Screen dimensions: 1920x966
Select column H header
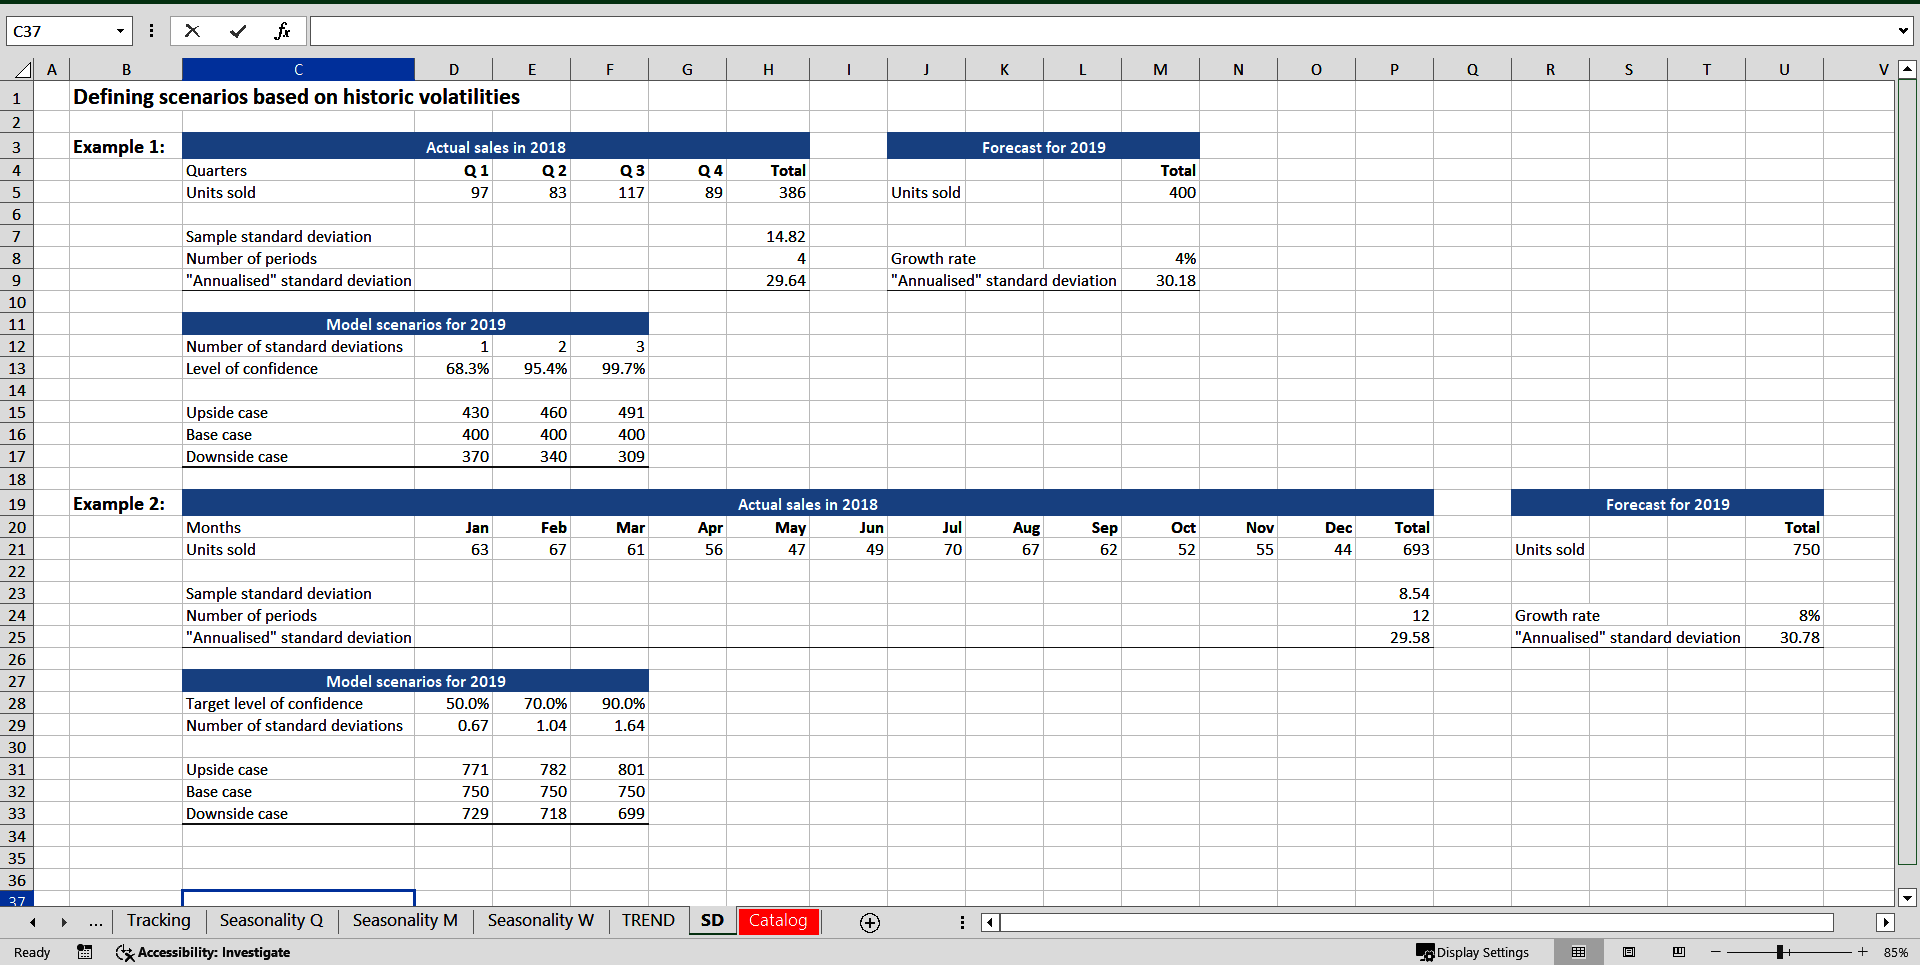coord(768,69)
